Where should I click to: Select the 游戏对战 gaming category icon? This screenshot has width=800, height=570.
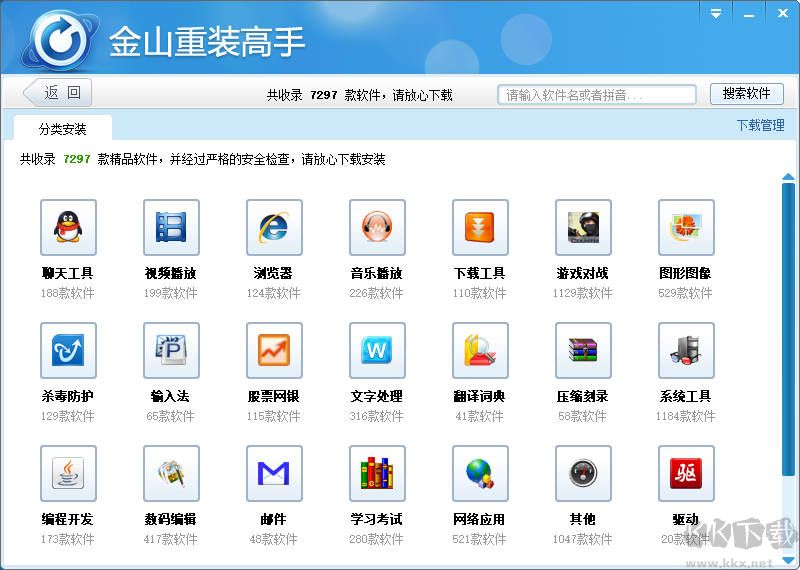(583, 228)
